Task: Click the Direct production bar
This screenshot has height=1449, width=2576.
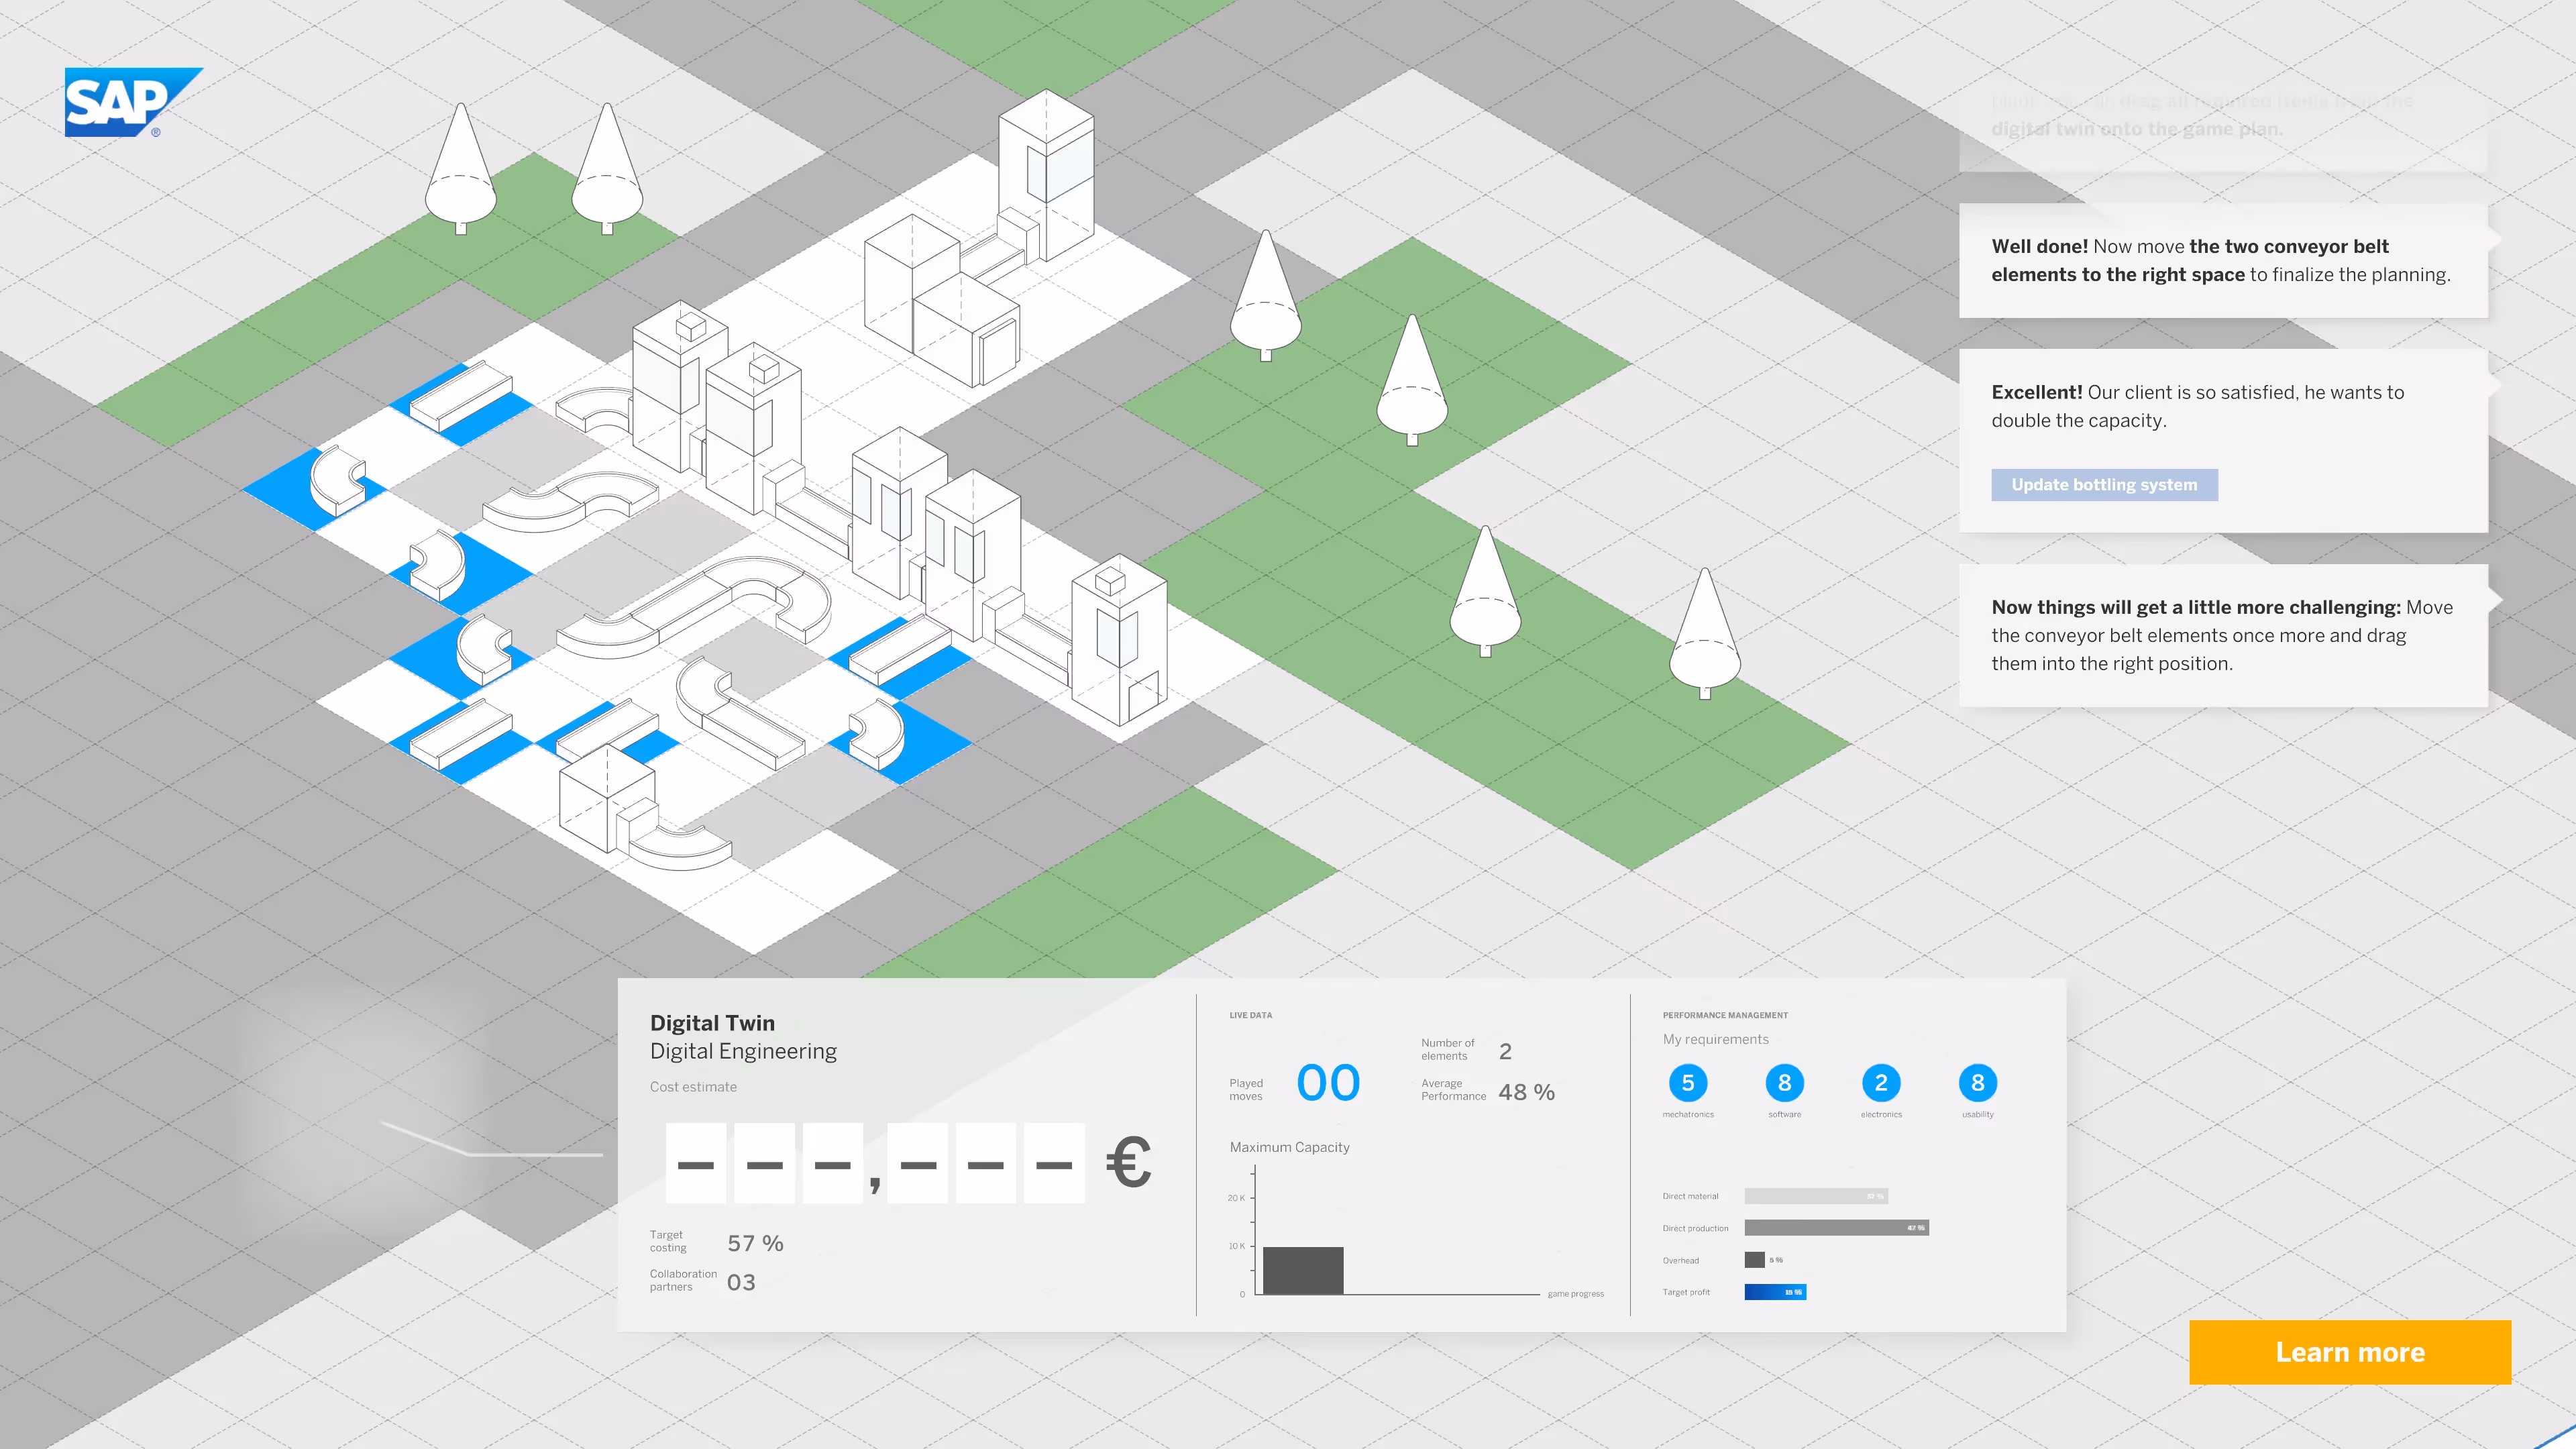Action: click(1836, 1228)
